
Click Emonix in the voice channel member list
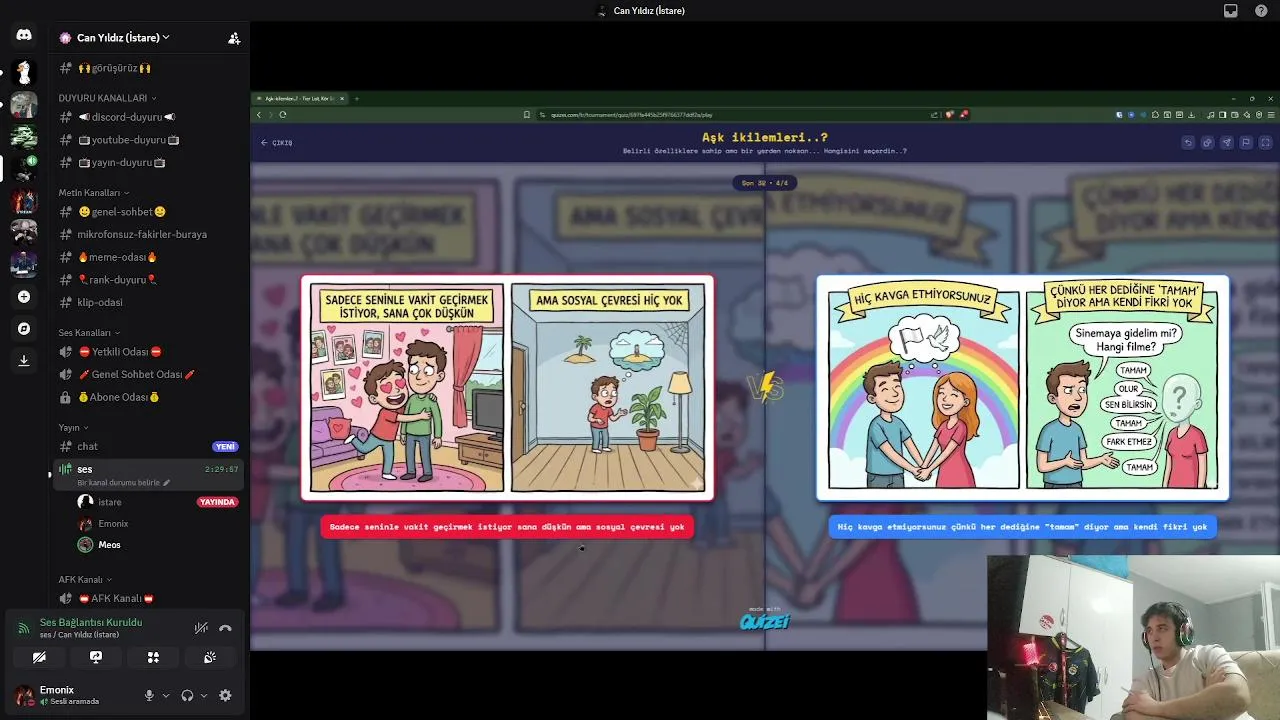tap(158, 524)
